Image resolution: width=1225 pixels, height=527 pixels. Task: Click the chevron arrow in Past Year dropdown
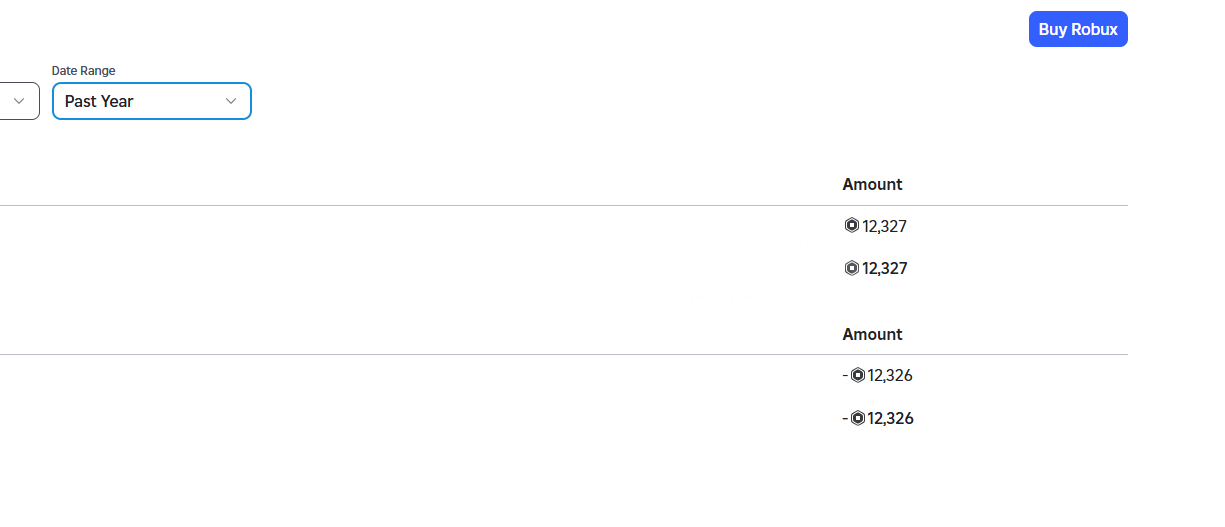231,101
